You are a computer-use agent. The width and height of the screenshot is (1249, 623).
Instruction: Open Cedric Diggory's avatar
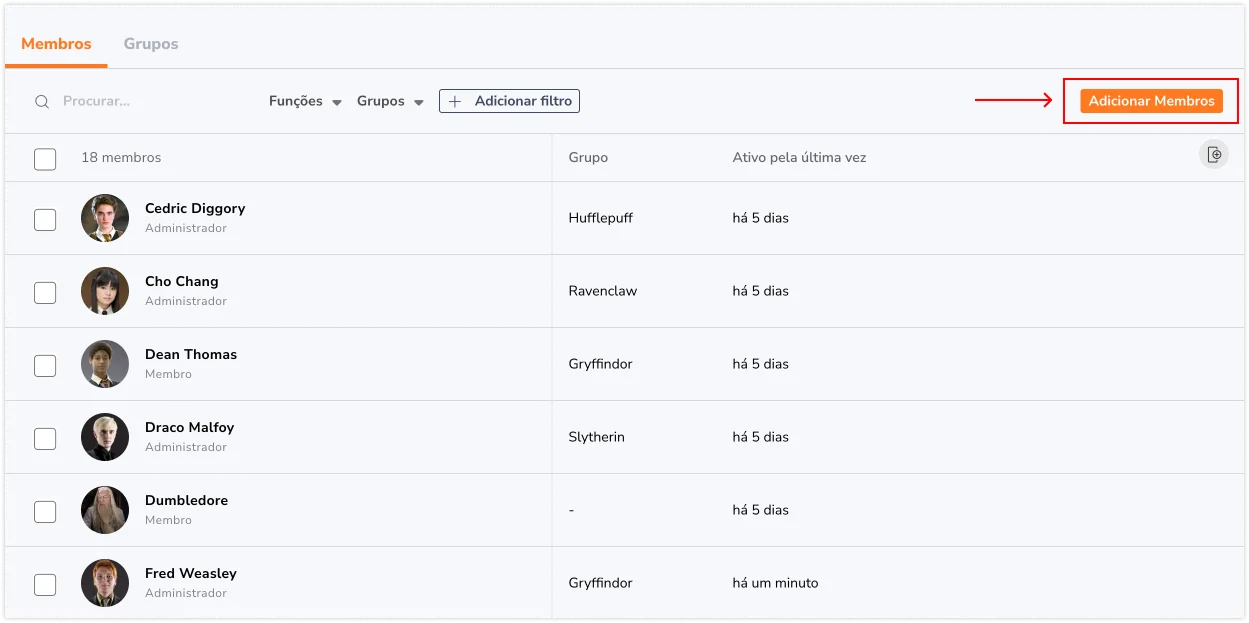pos(105,218)
